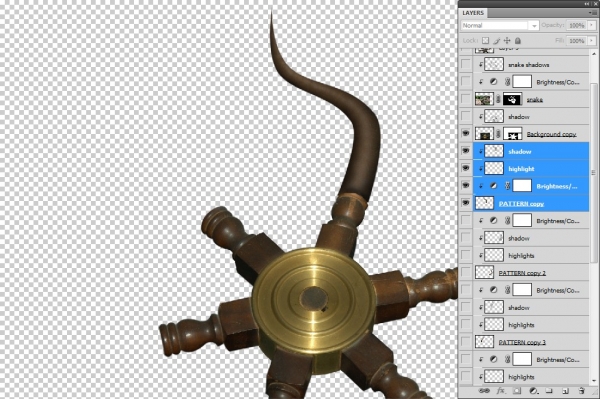This screenshot has width=600, height=399.
Task: Select highlights layer directly above PATTERN copy 3
Action: [x=531, y=325]
